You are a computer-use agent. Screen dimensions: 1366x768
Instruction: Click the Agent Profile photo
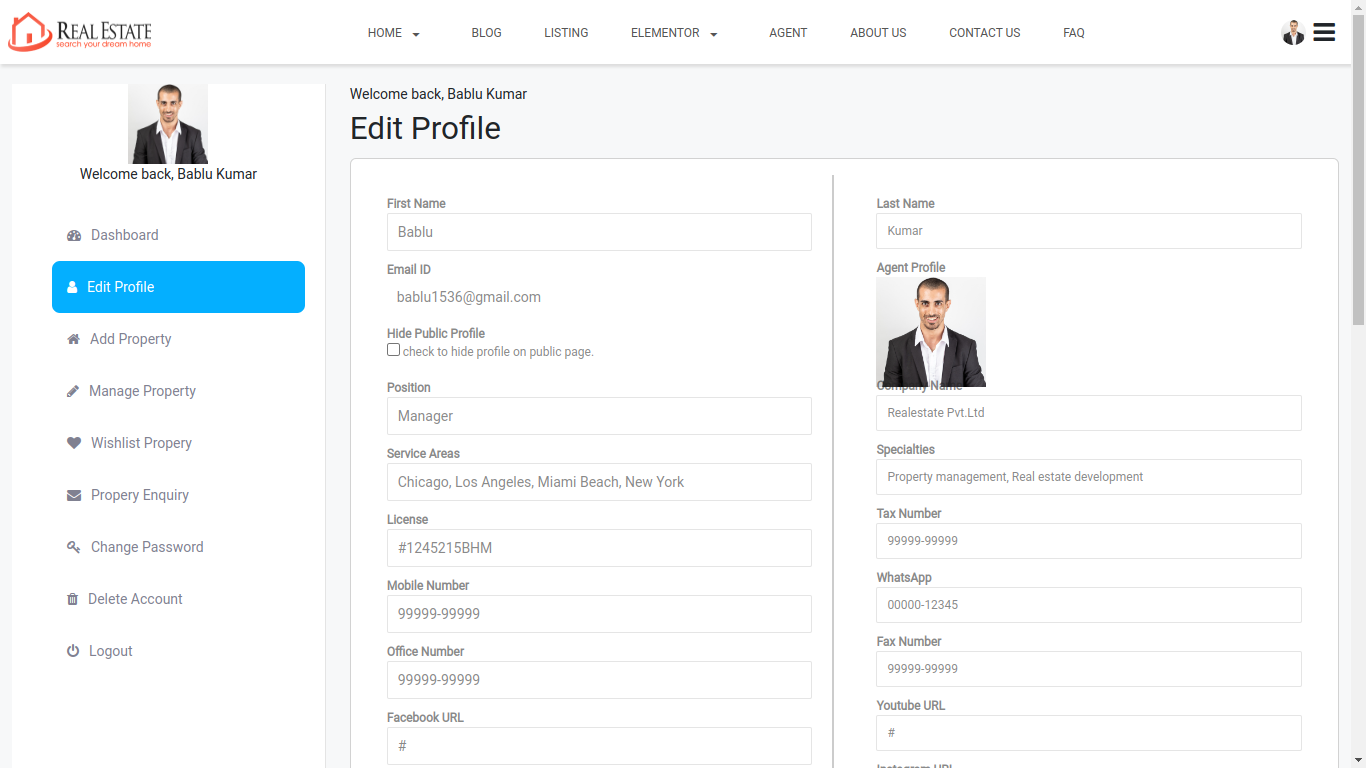pyautogui.click(x=931, y=332)
